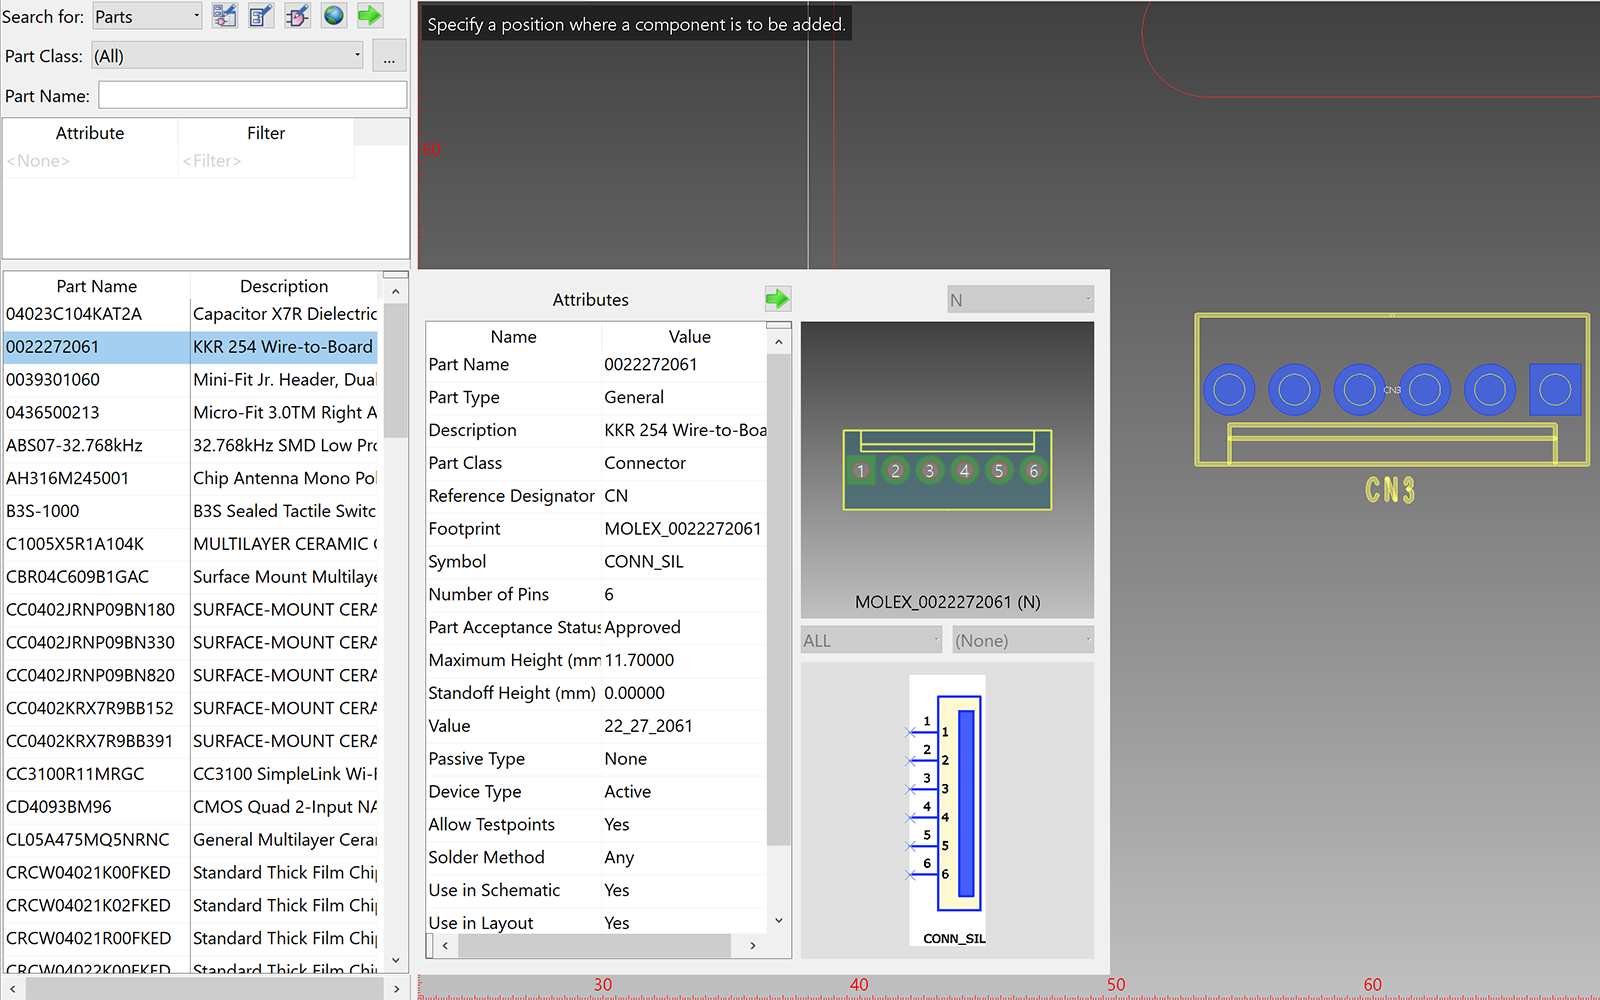Open the web part search via globe icon

[334, 15]
